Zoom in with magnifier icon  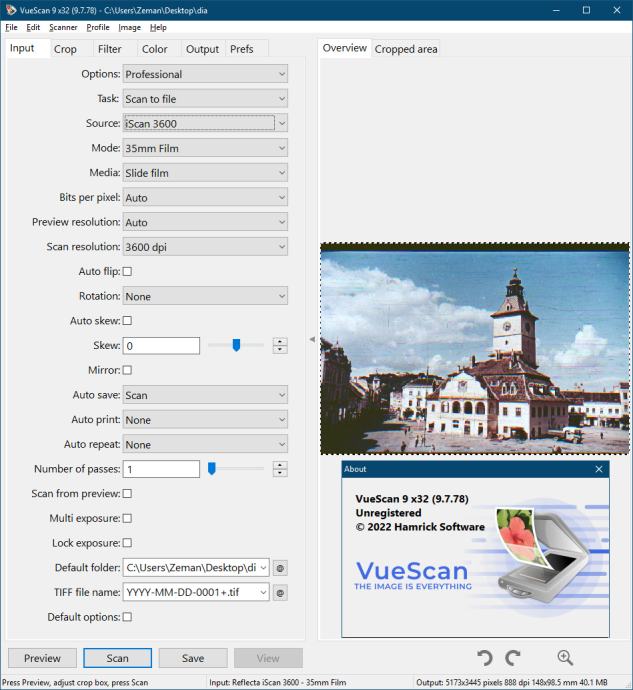click(x=565, y=657)
